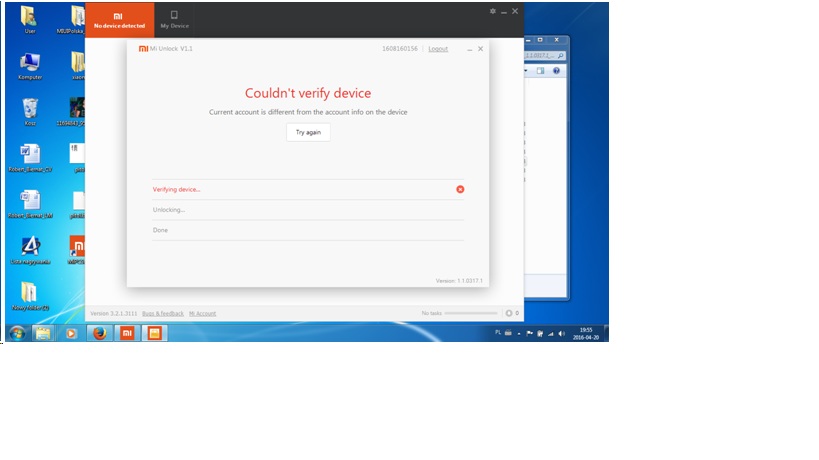Select the No device detected tab
This screenshot has width=819, height=460.
[119, 19]
